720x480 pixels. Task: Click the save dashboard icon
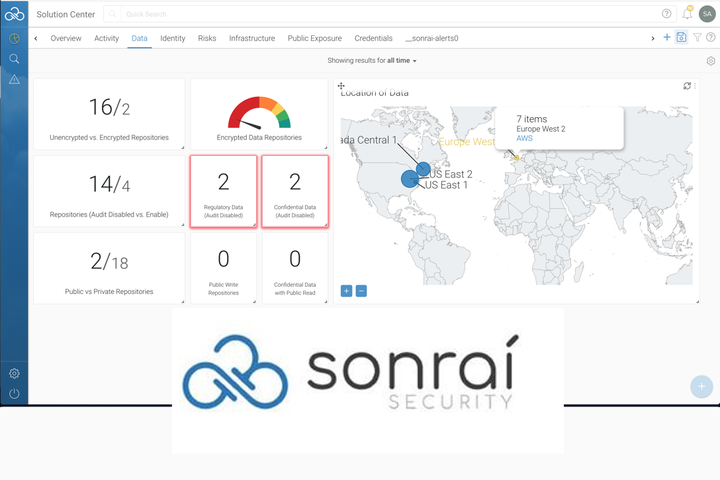681,38
